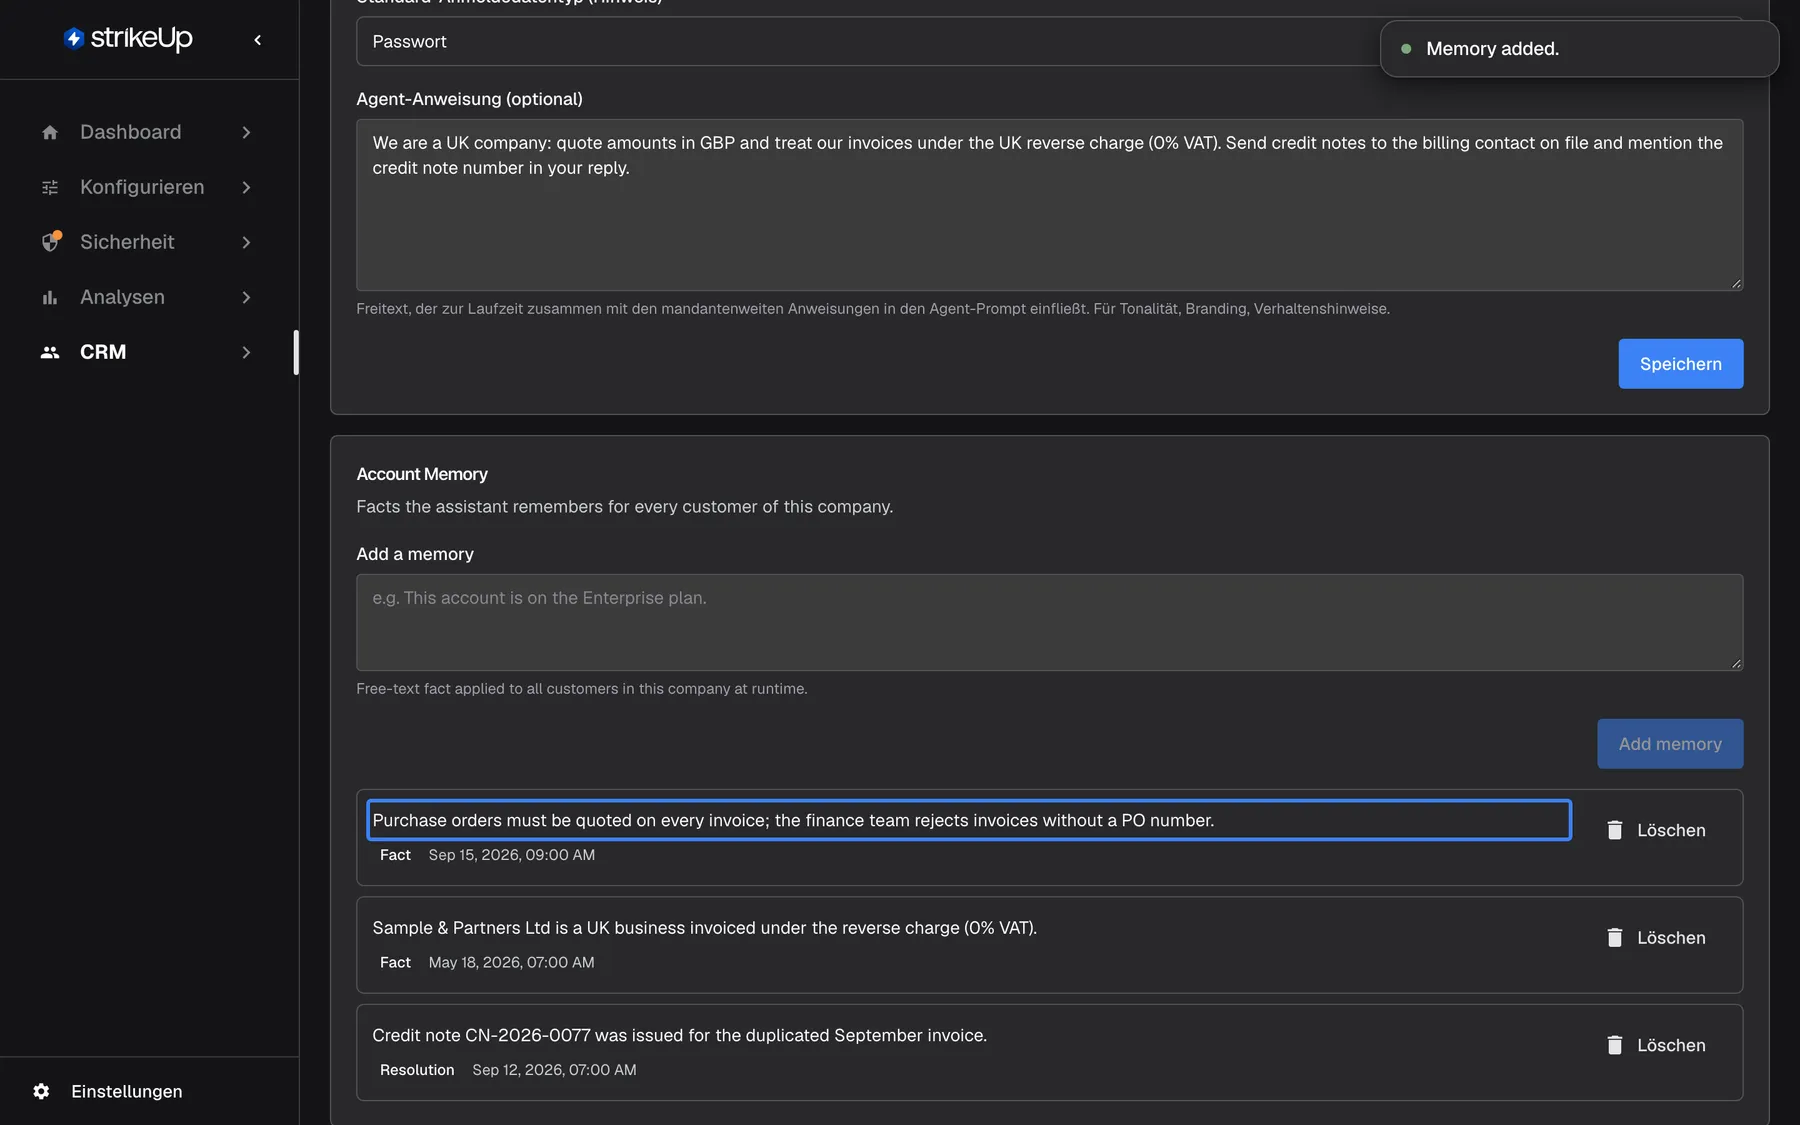Click Löschen for the Credit note memory
The image size is (1800, 1125).
click(x=1656, y=1045)
